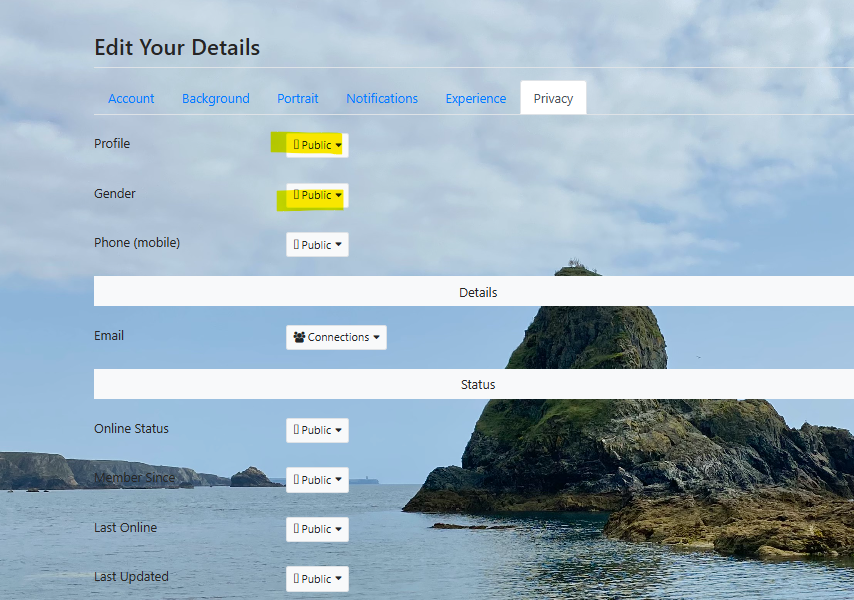The width and height of the screenshot is (854, 600).
Task: Select the Experience tab
Action: pos(475,99)
